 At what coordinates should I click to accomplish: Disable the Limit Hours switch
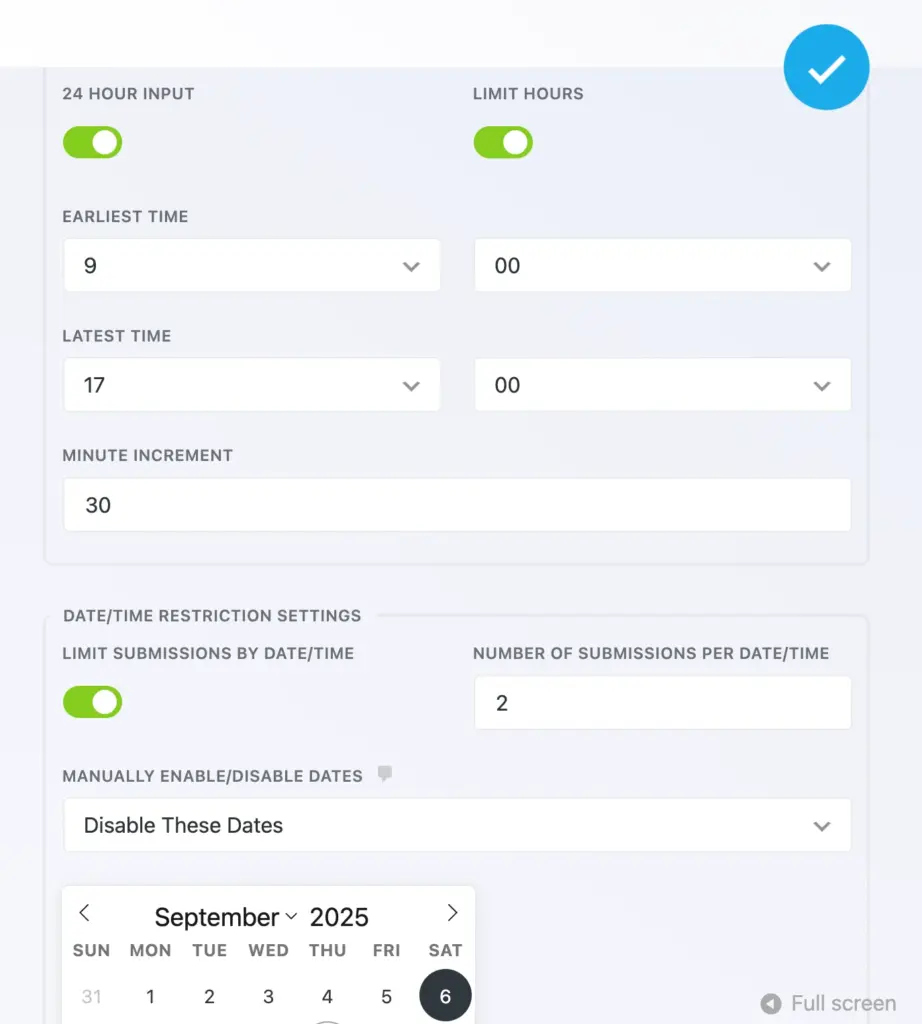[x=503, y=142]
